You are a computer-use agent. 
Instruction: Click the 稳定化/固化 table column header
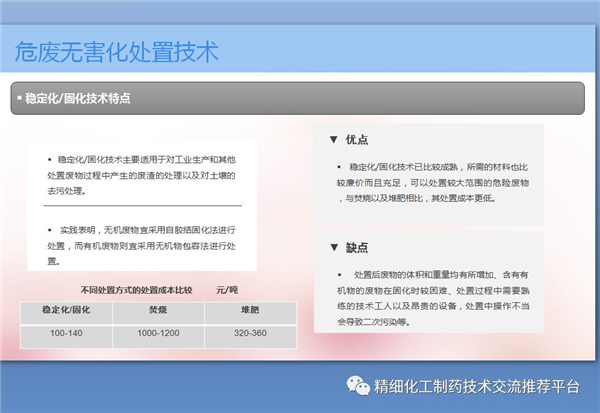[x=65, y=311]
